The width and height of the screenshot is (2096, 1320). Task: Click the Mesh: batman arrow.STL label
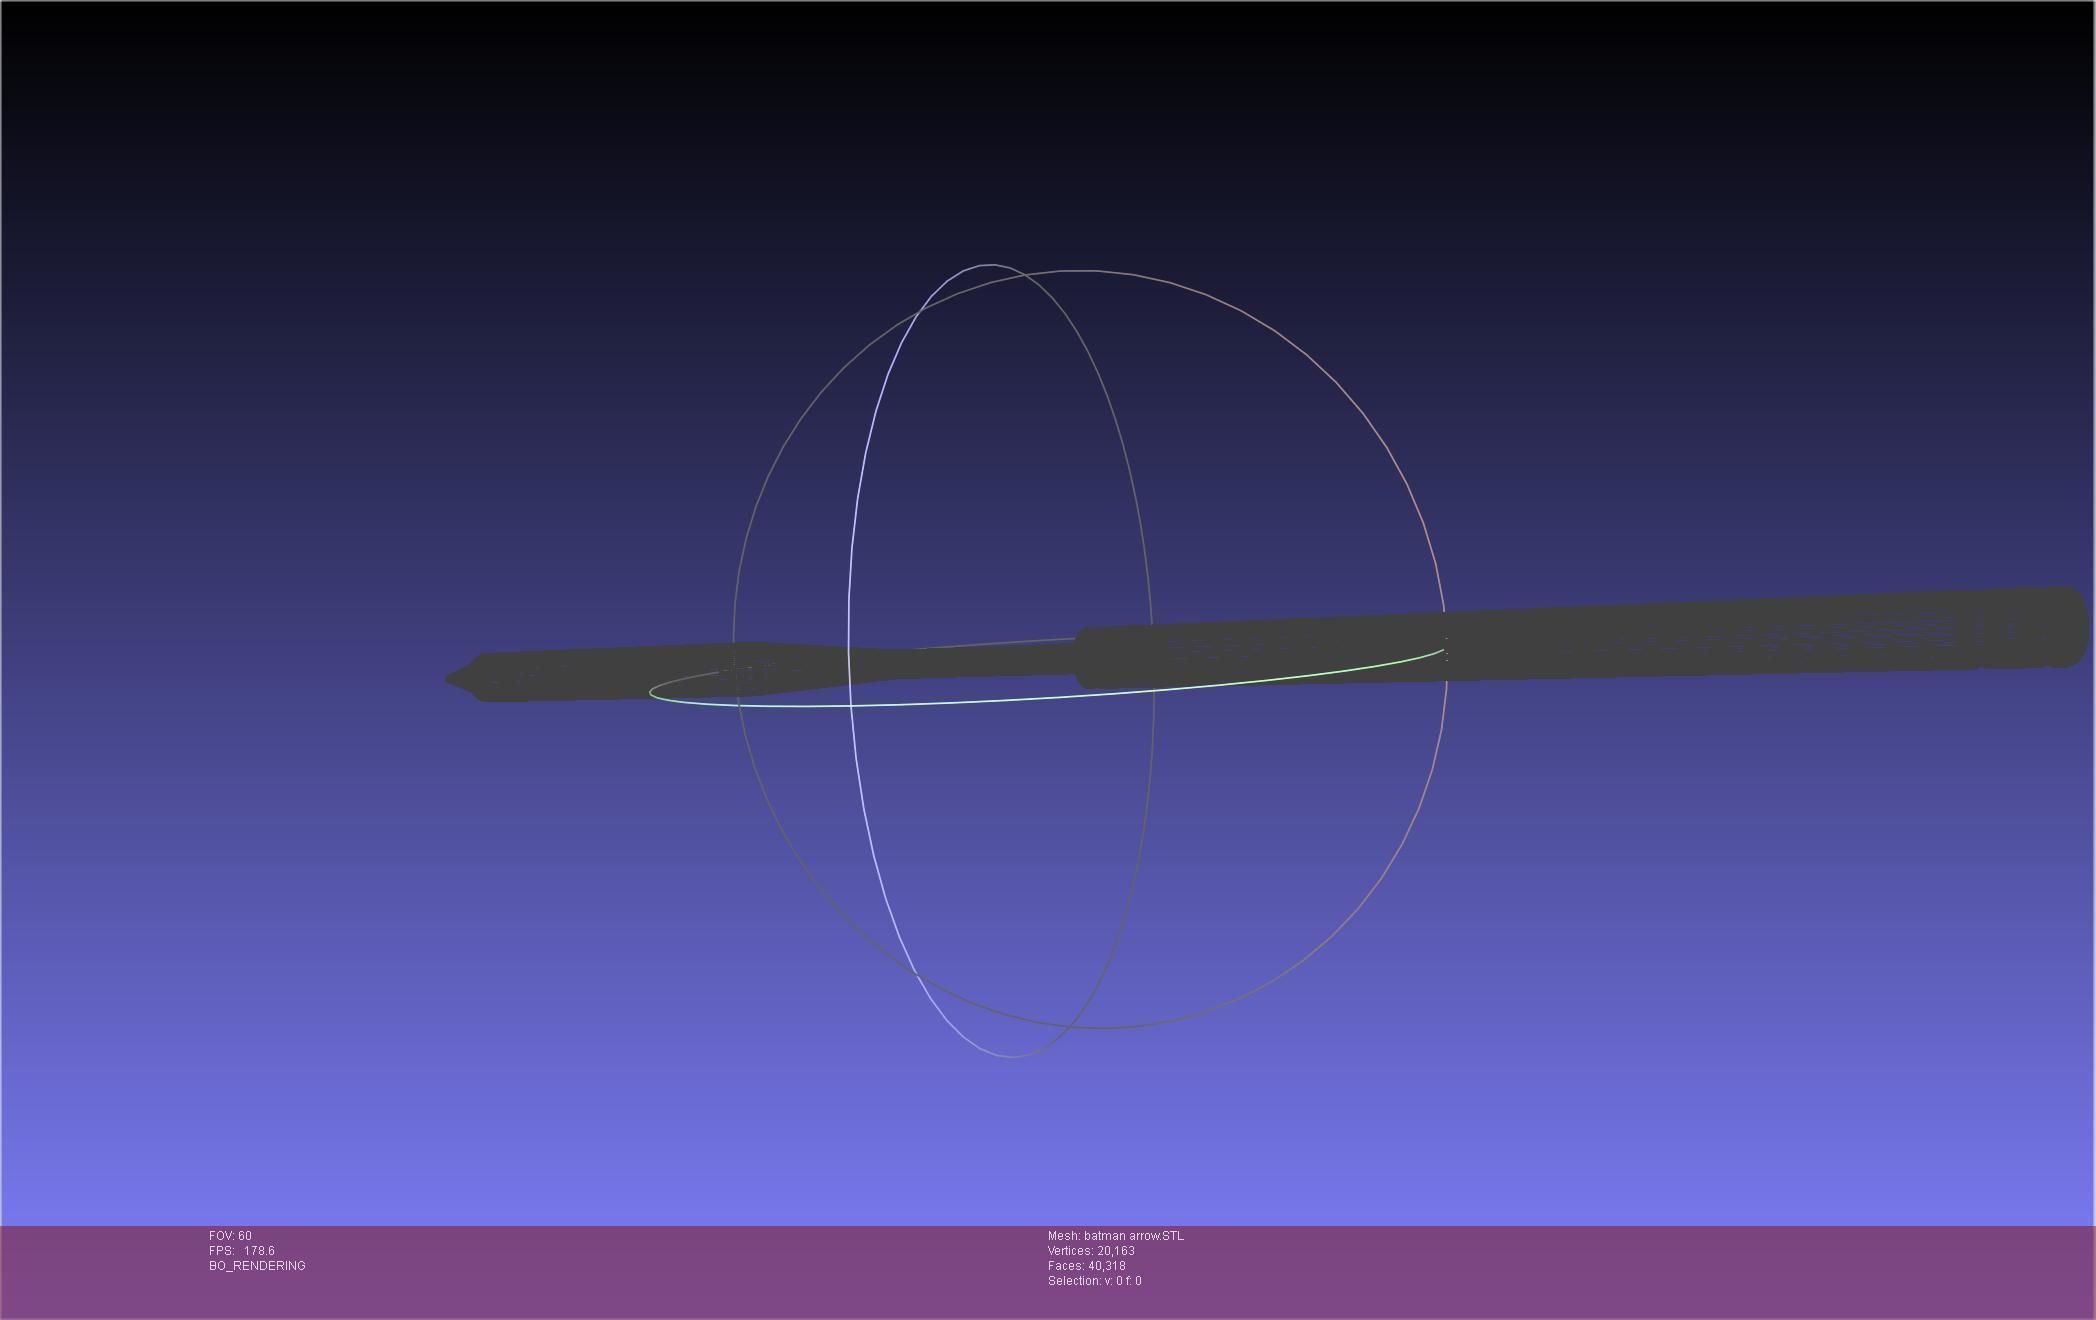[x=1115, y=1236]
